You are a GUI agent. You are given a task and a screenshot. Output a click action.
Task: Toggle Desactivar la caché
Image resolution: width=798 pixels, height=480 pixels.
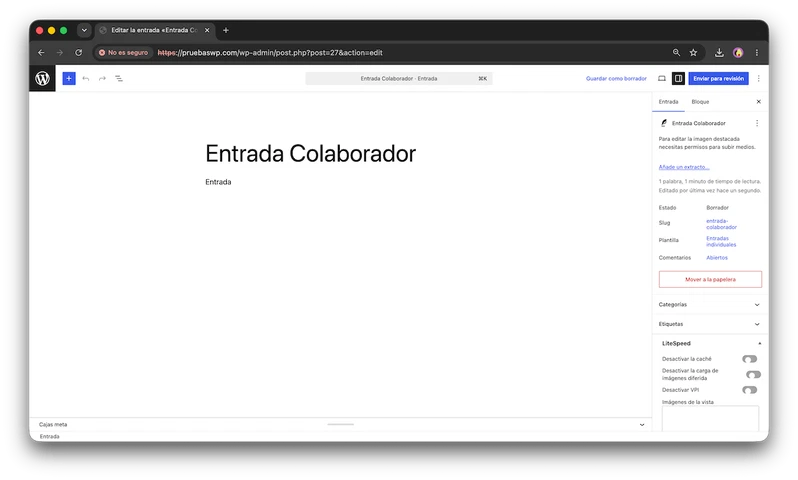(x=750, y=359)
